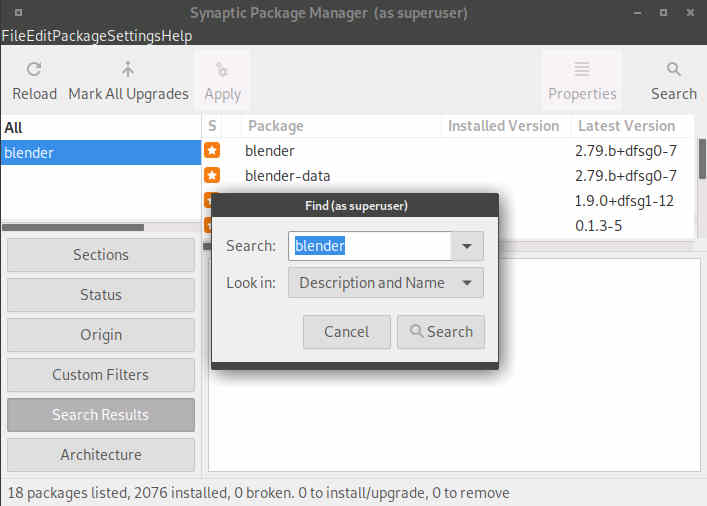Click the Search button in the Find dialog
Screen dimensions: 707x506
pos(441,332)
